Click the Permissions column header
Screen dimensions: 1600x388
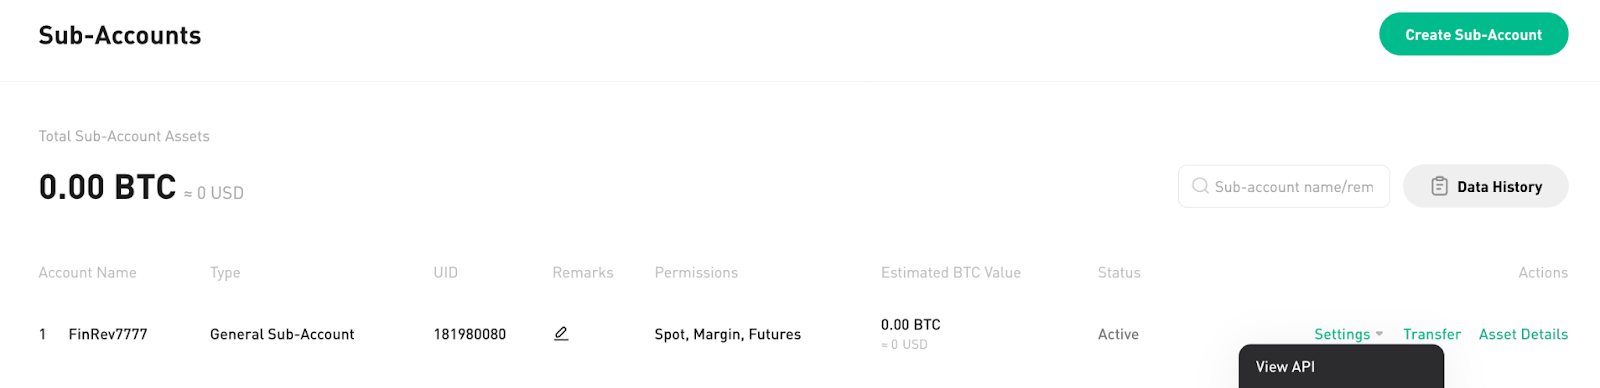click(696, 272)
